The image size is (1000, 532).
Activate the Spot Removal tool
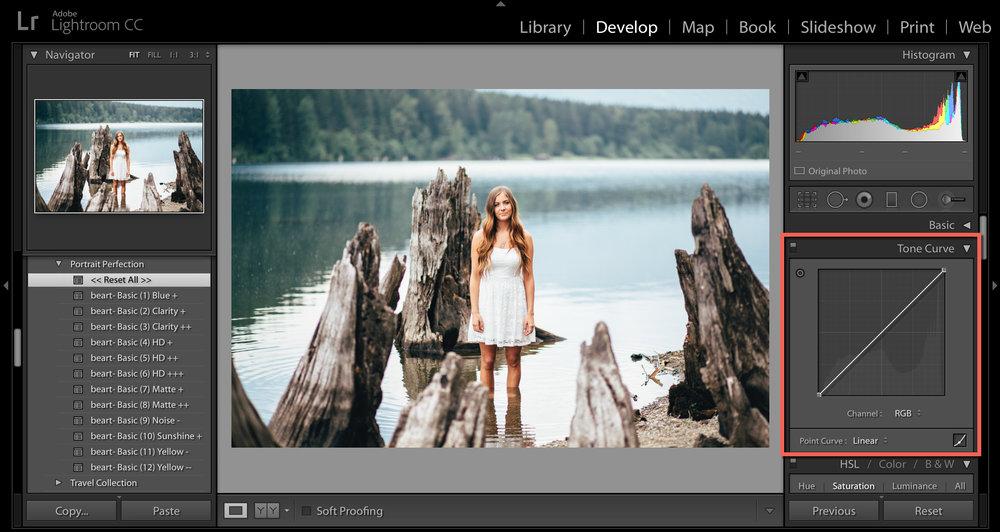(x=836, y=199)
